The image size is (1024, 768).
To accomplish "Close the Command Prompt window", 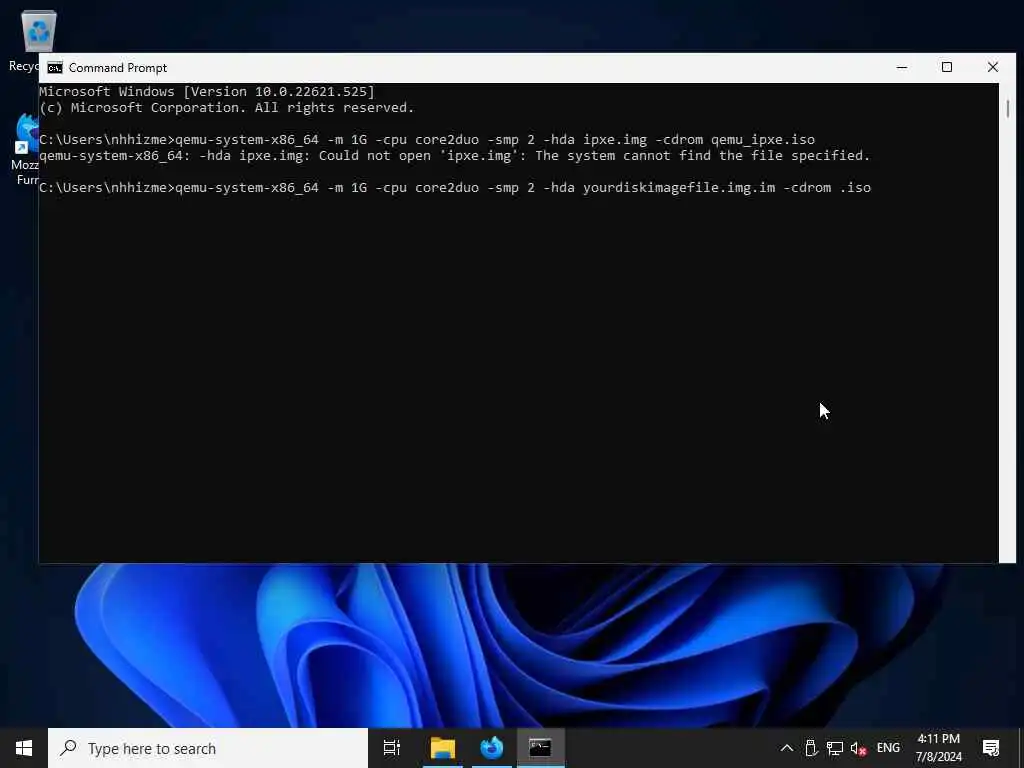I will click(x=993, y=67).
